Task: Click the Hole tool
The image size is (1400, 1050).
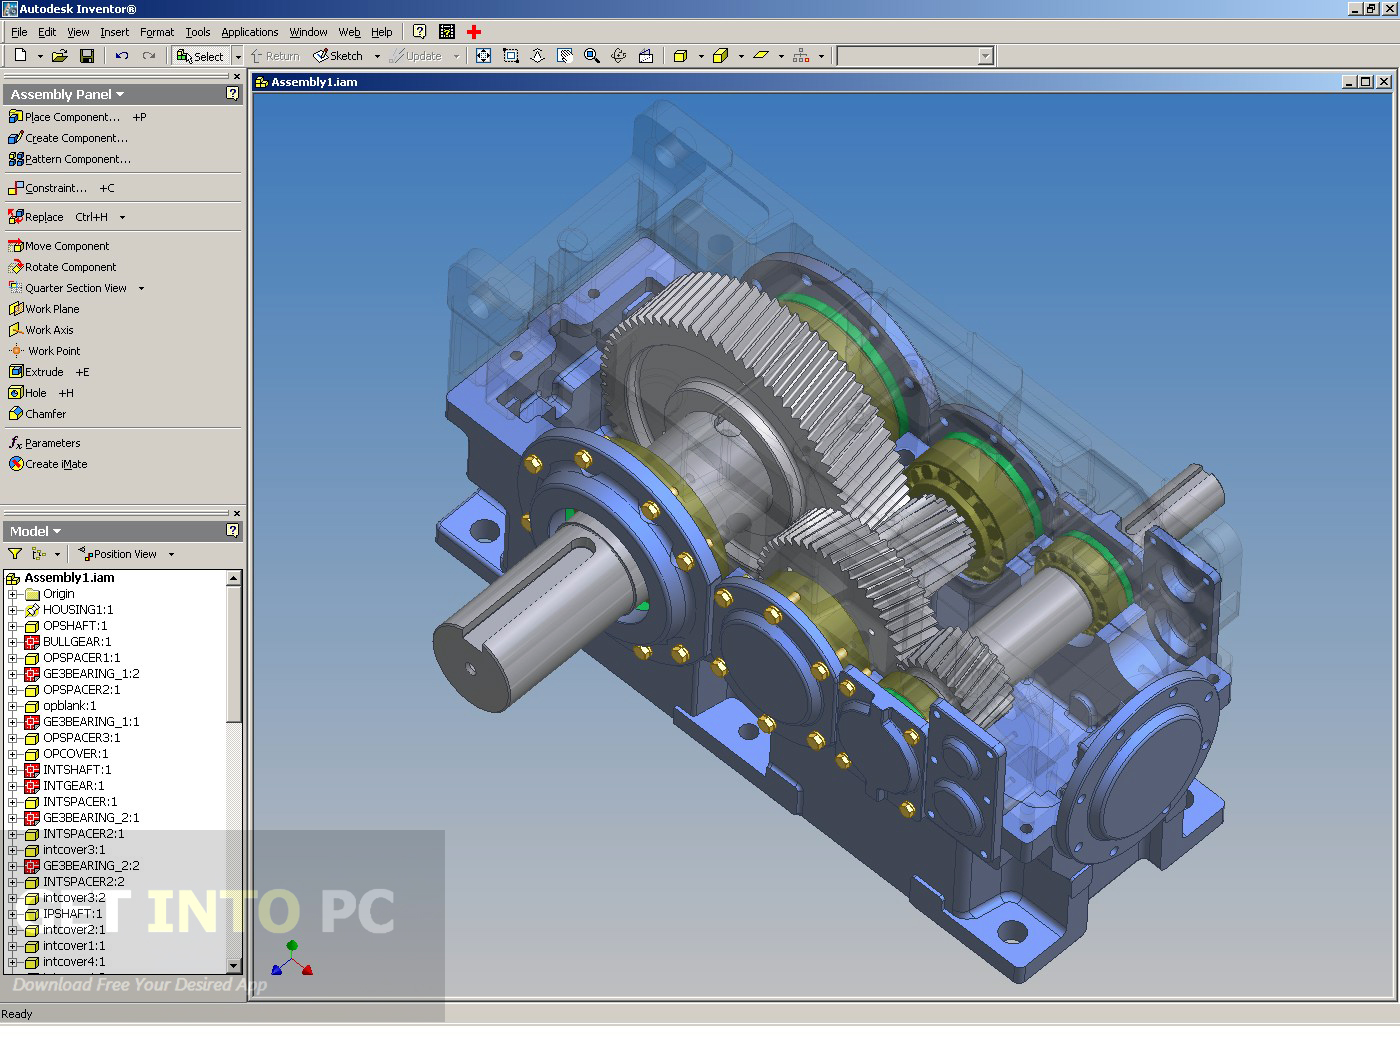Action: [x=27, y=393]
